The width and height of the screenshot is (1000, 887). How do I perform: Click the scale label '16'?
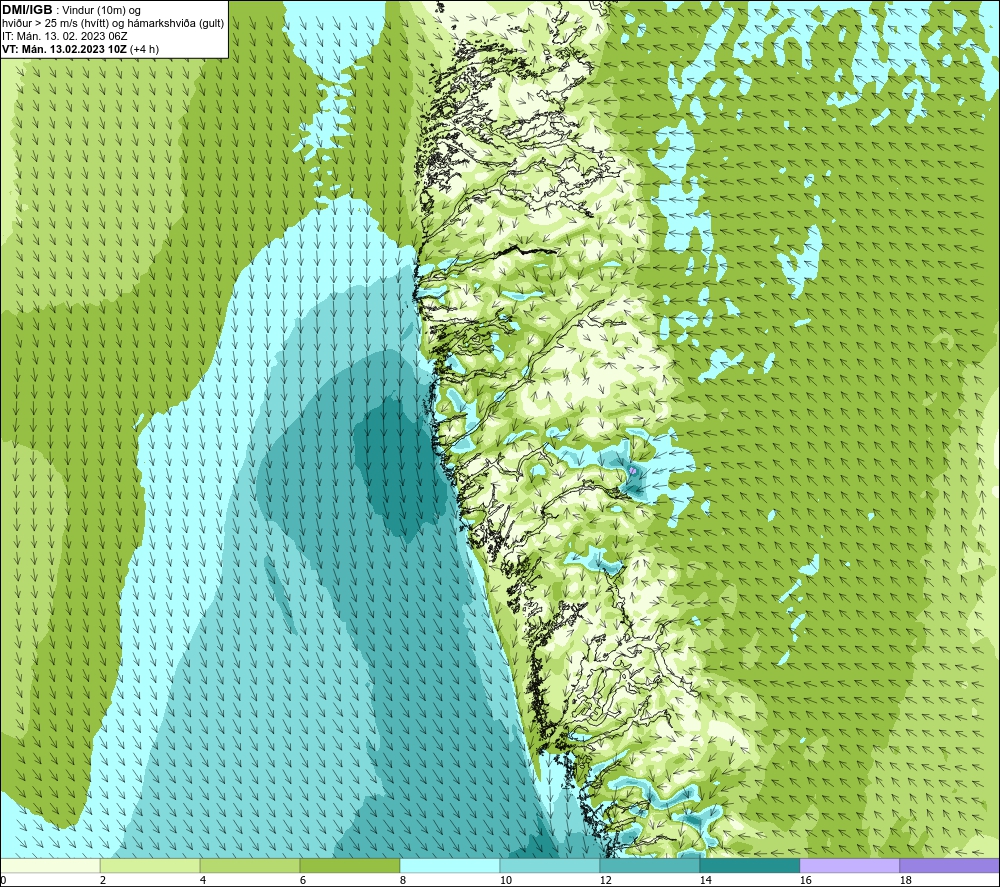pos(805,880)
